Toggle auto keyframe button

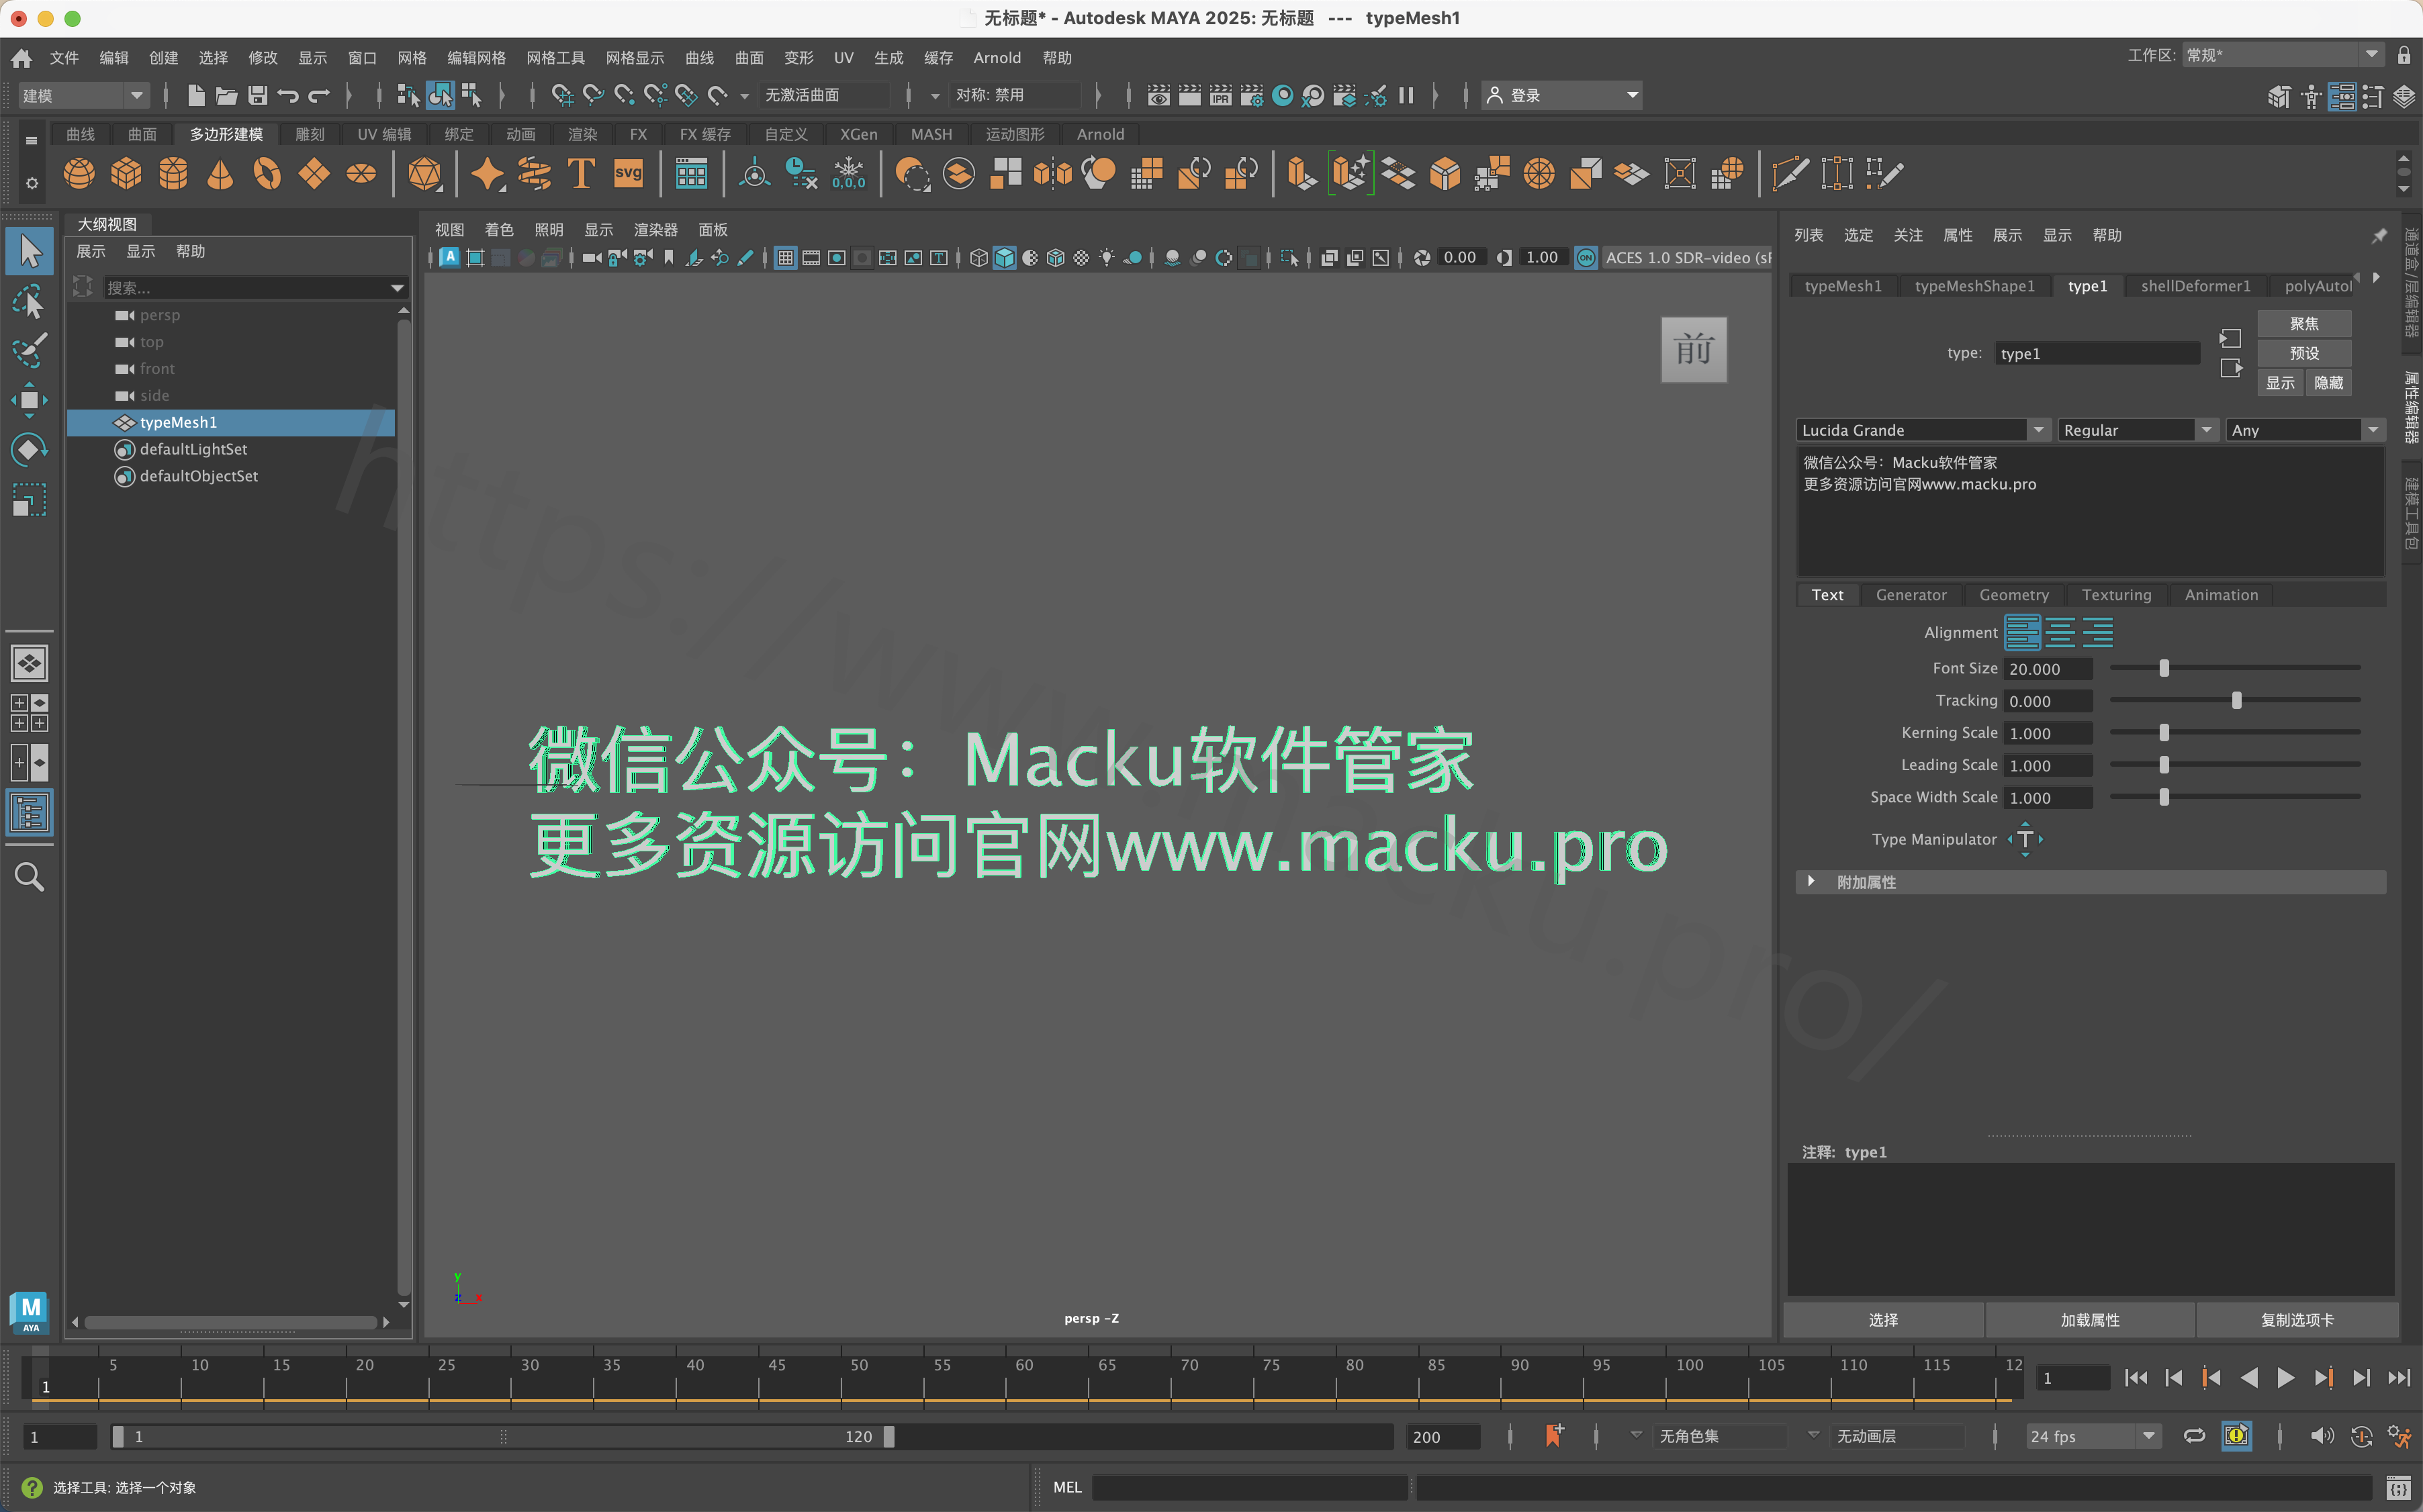click(x=2236, y=1436)
